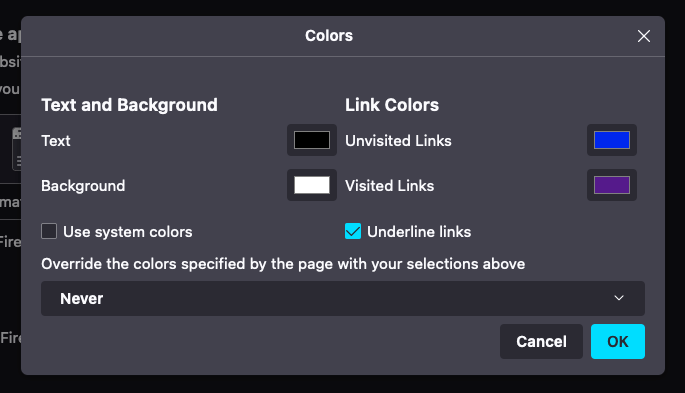
Task: Cancel the Colors dialog
Action: [541, 341]
